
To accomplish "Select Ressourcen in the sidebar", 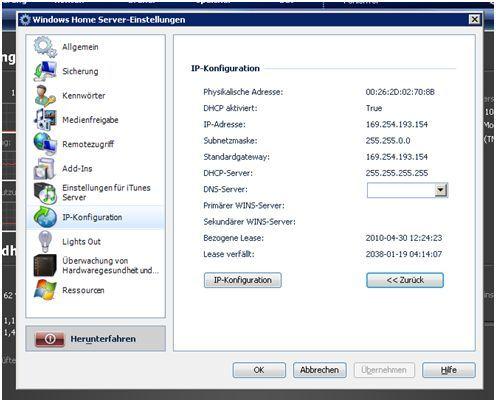I will 95,290.
